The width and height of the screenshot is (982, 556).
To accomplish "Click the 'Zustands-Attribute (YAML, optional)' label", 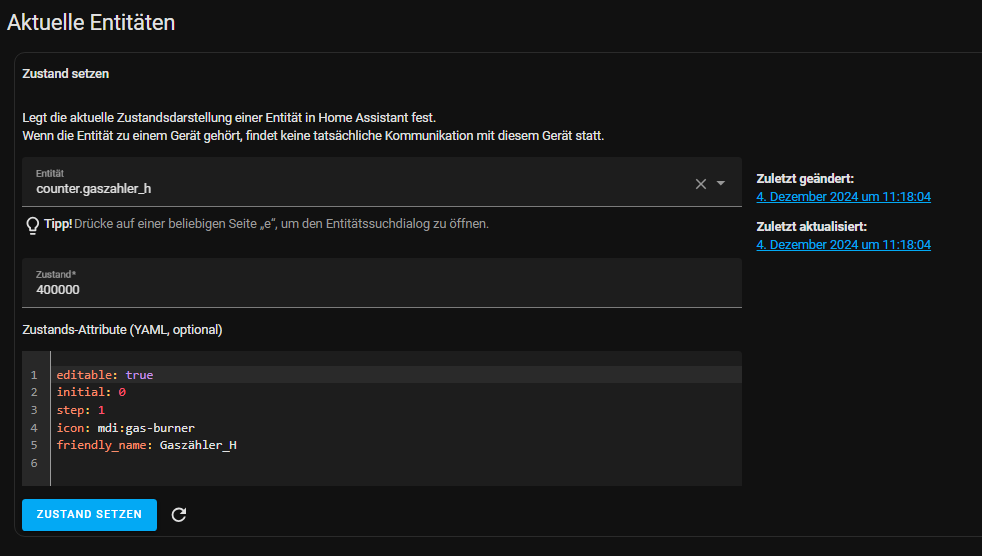I will tap(122, 329).
